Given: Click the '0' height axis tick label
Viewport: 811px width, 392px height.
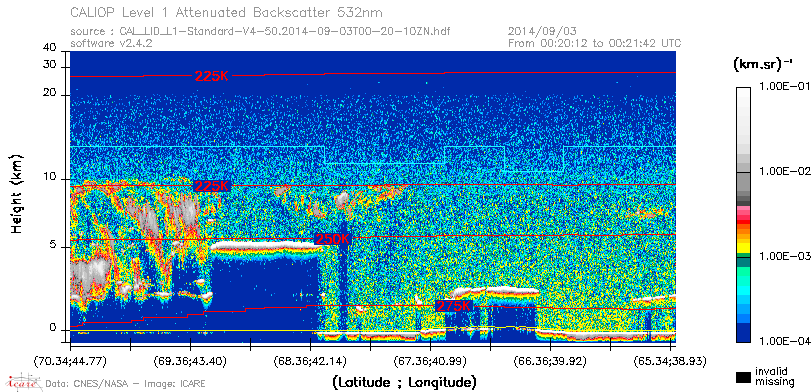Looking at the screenshot, I should pos(53,327).
